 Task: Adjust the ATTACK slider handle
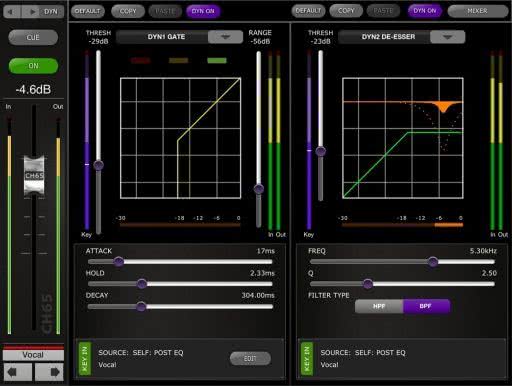pos(119,262)
